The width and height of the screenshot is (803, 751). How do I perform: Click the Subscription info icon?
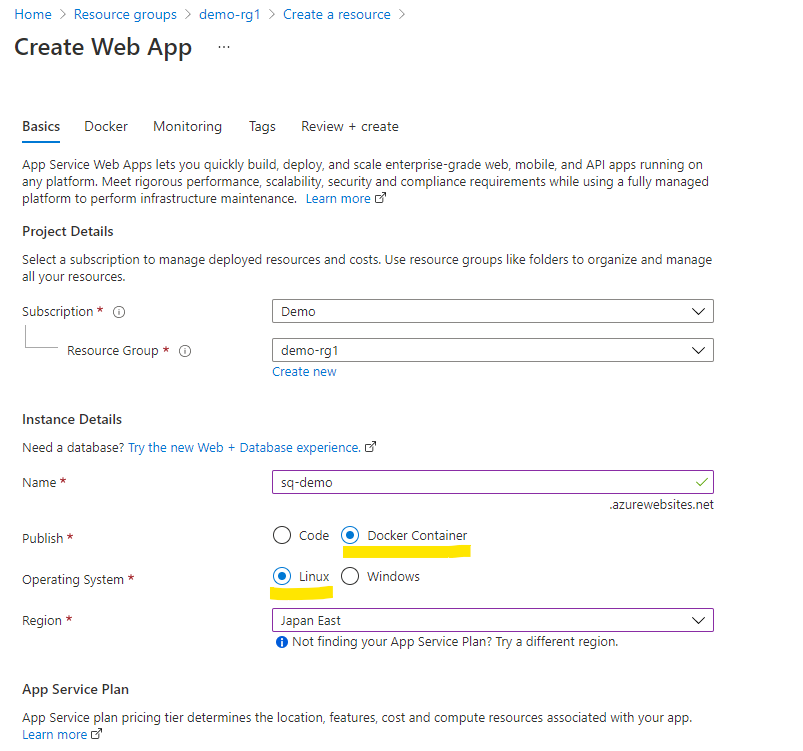click(x=119, y=312)
